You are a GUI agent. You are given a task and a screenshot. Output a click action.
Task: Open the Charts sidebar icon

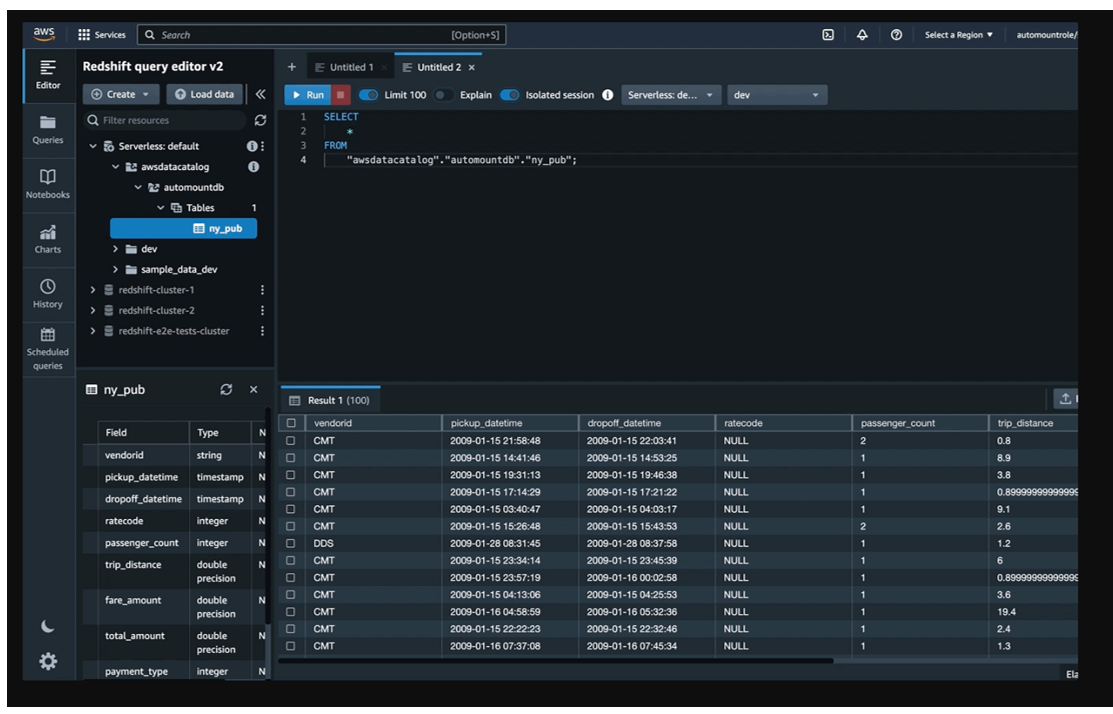[47, 237]
